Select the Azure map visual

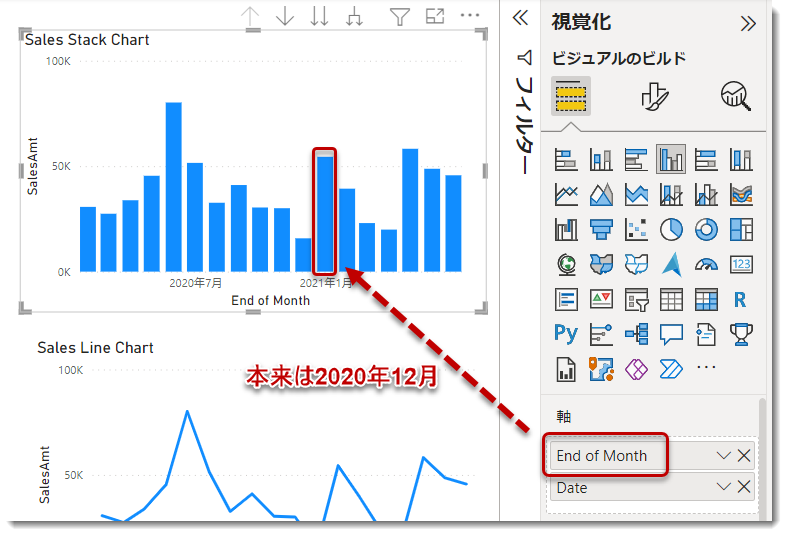(x=671, y=264)
